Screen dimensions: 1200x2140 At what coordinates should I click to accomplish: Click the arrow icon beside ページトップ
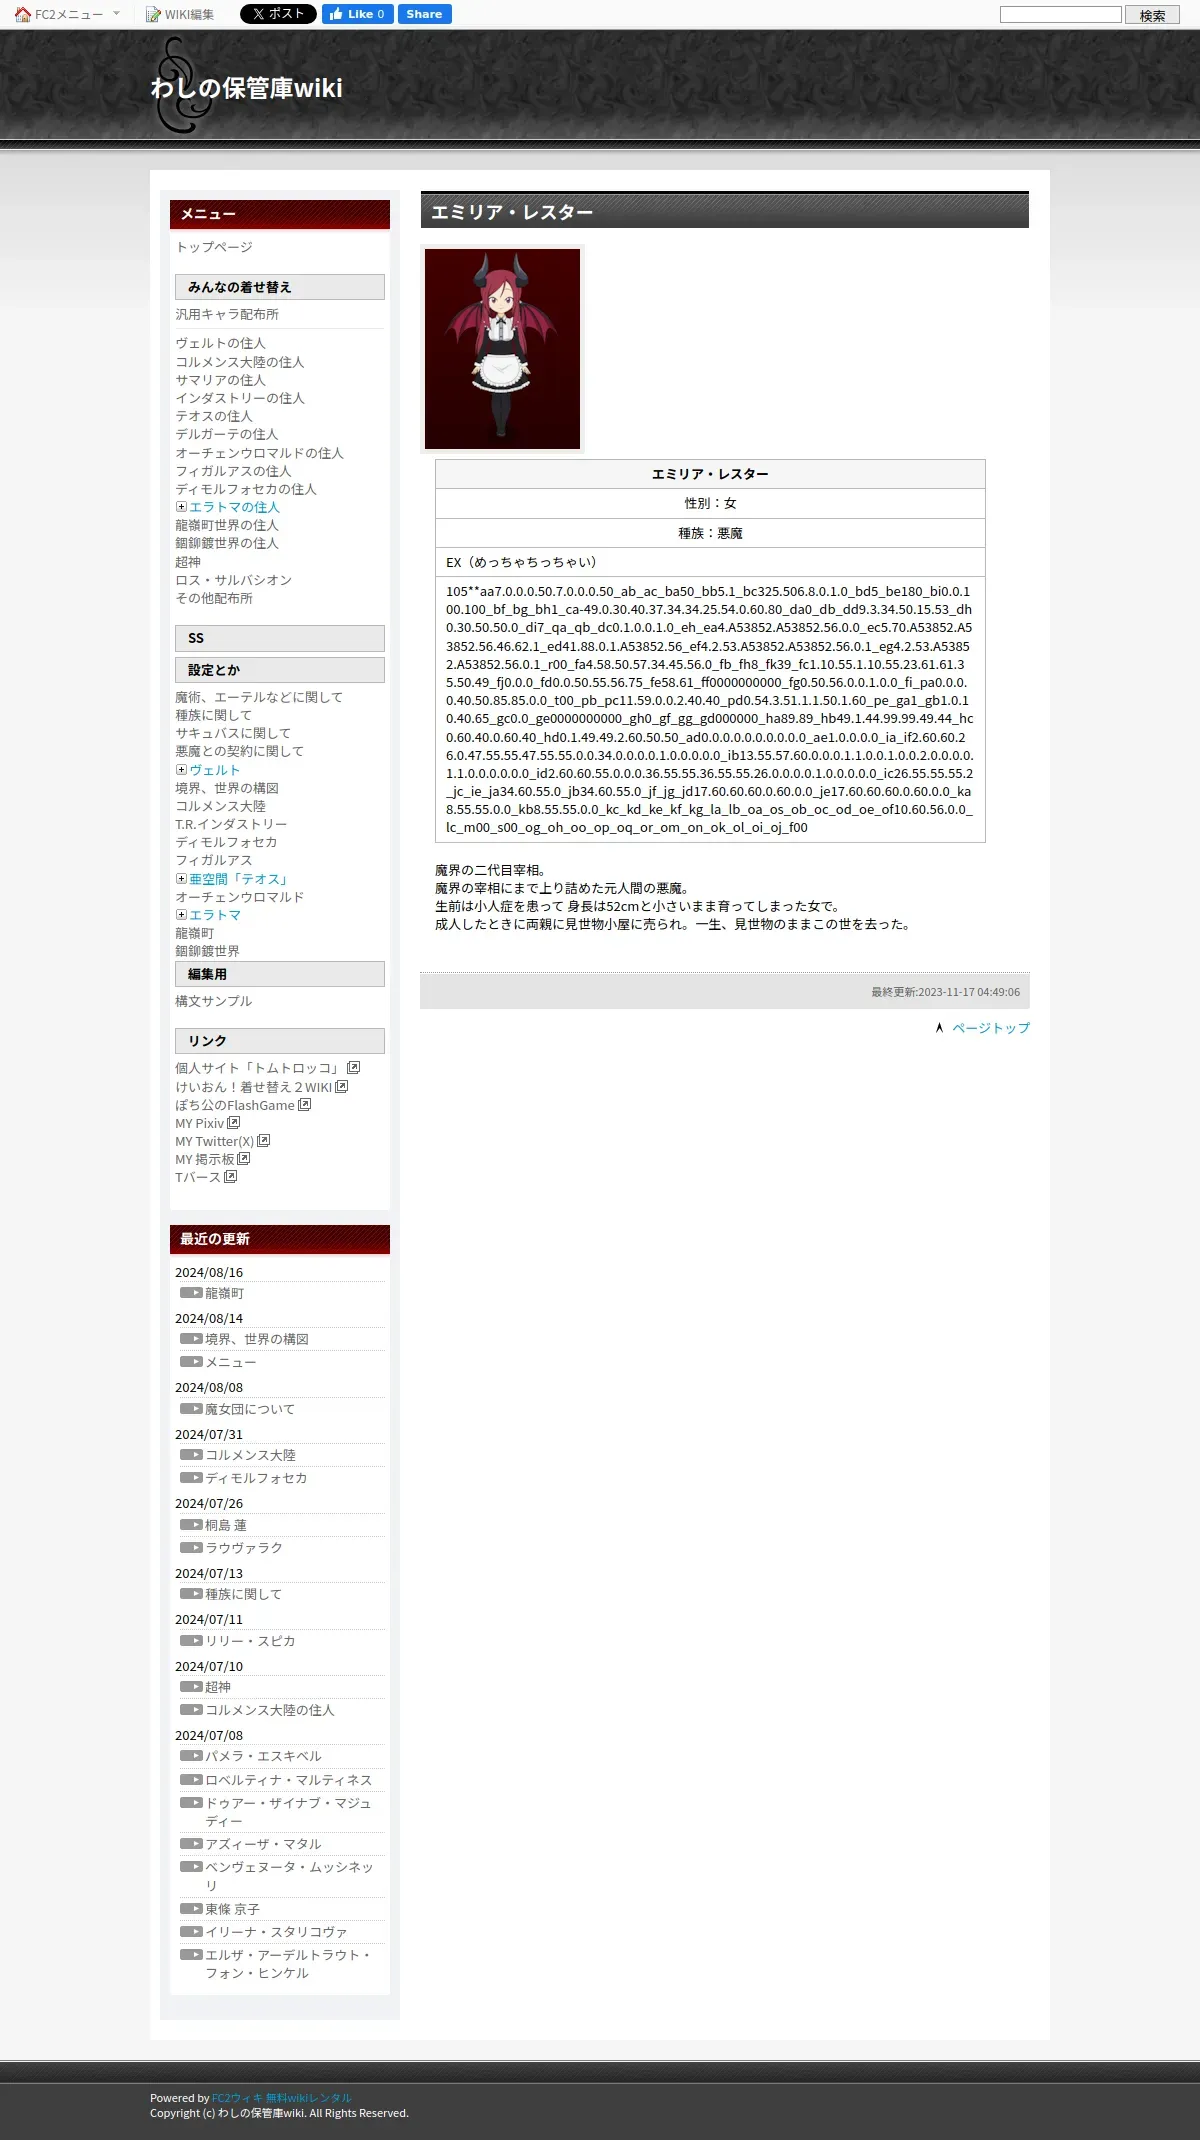(x=939, y=1028)
